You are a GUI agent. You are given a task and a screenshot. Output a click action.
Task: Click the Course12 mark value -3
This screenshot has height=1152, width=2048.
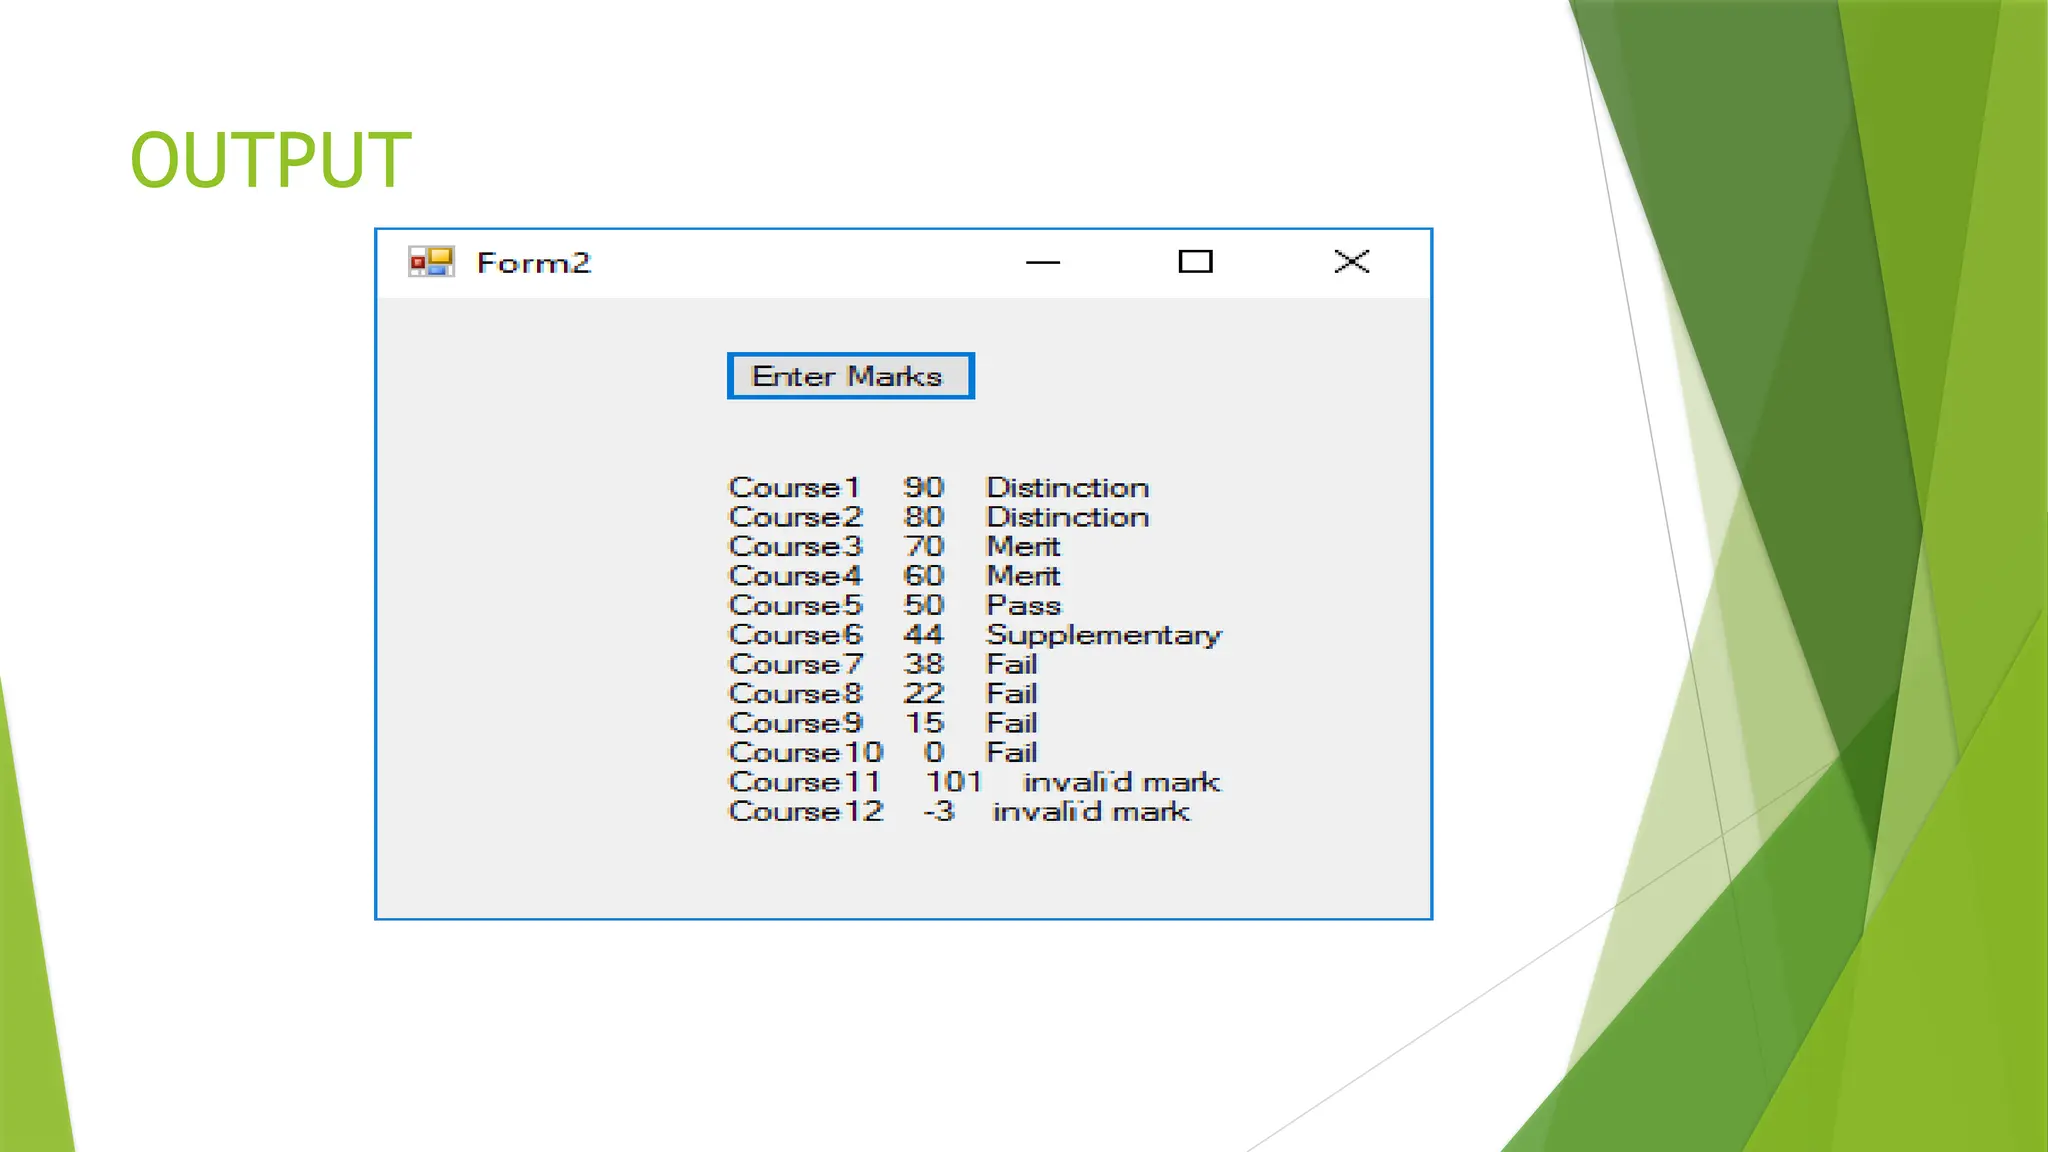[x=938, y=811]
